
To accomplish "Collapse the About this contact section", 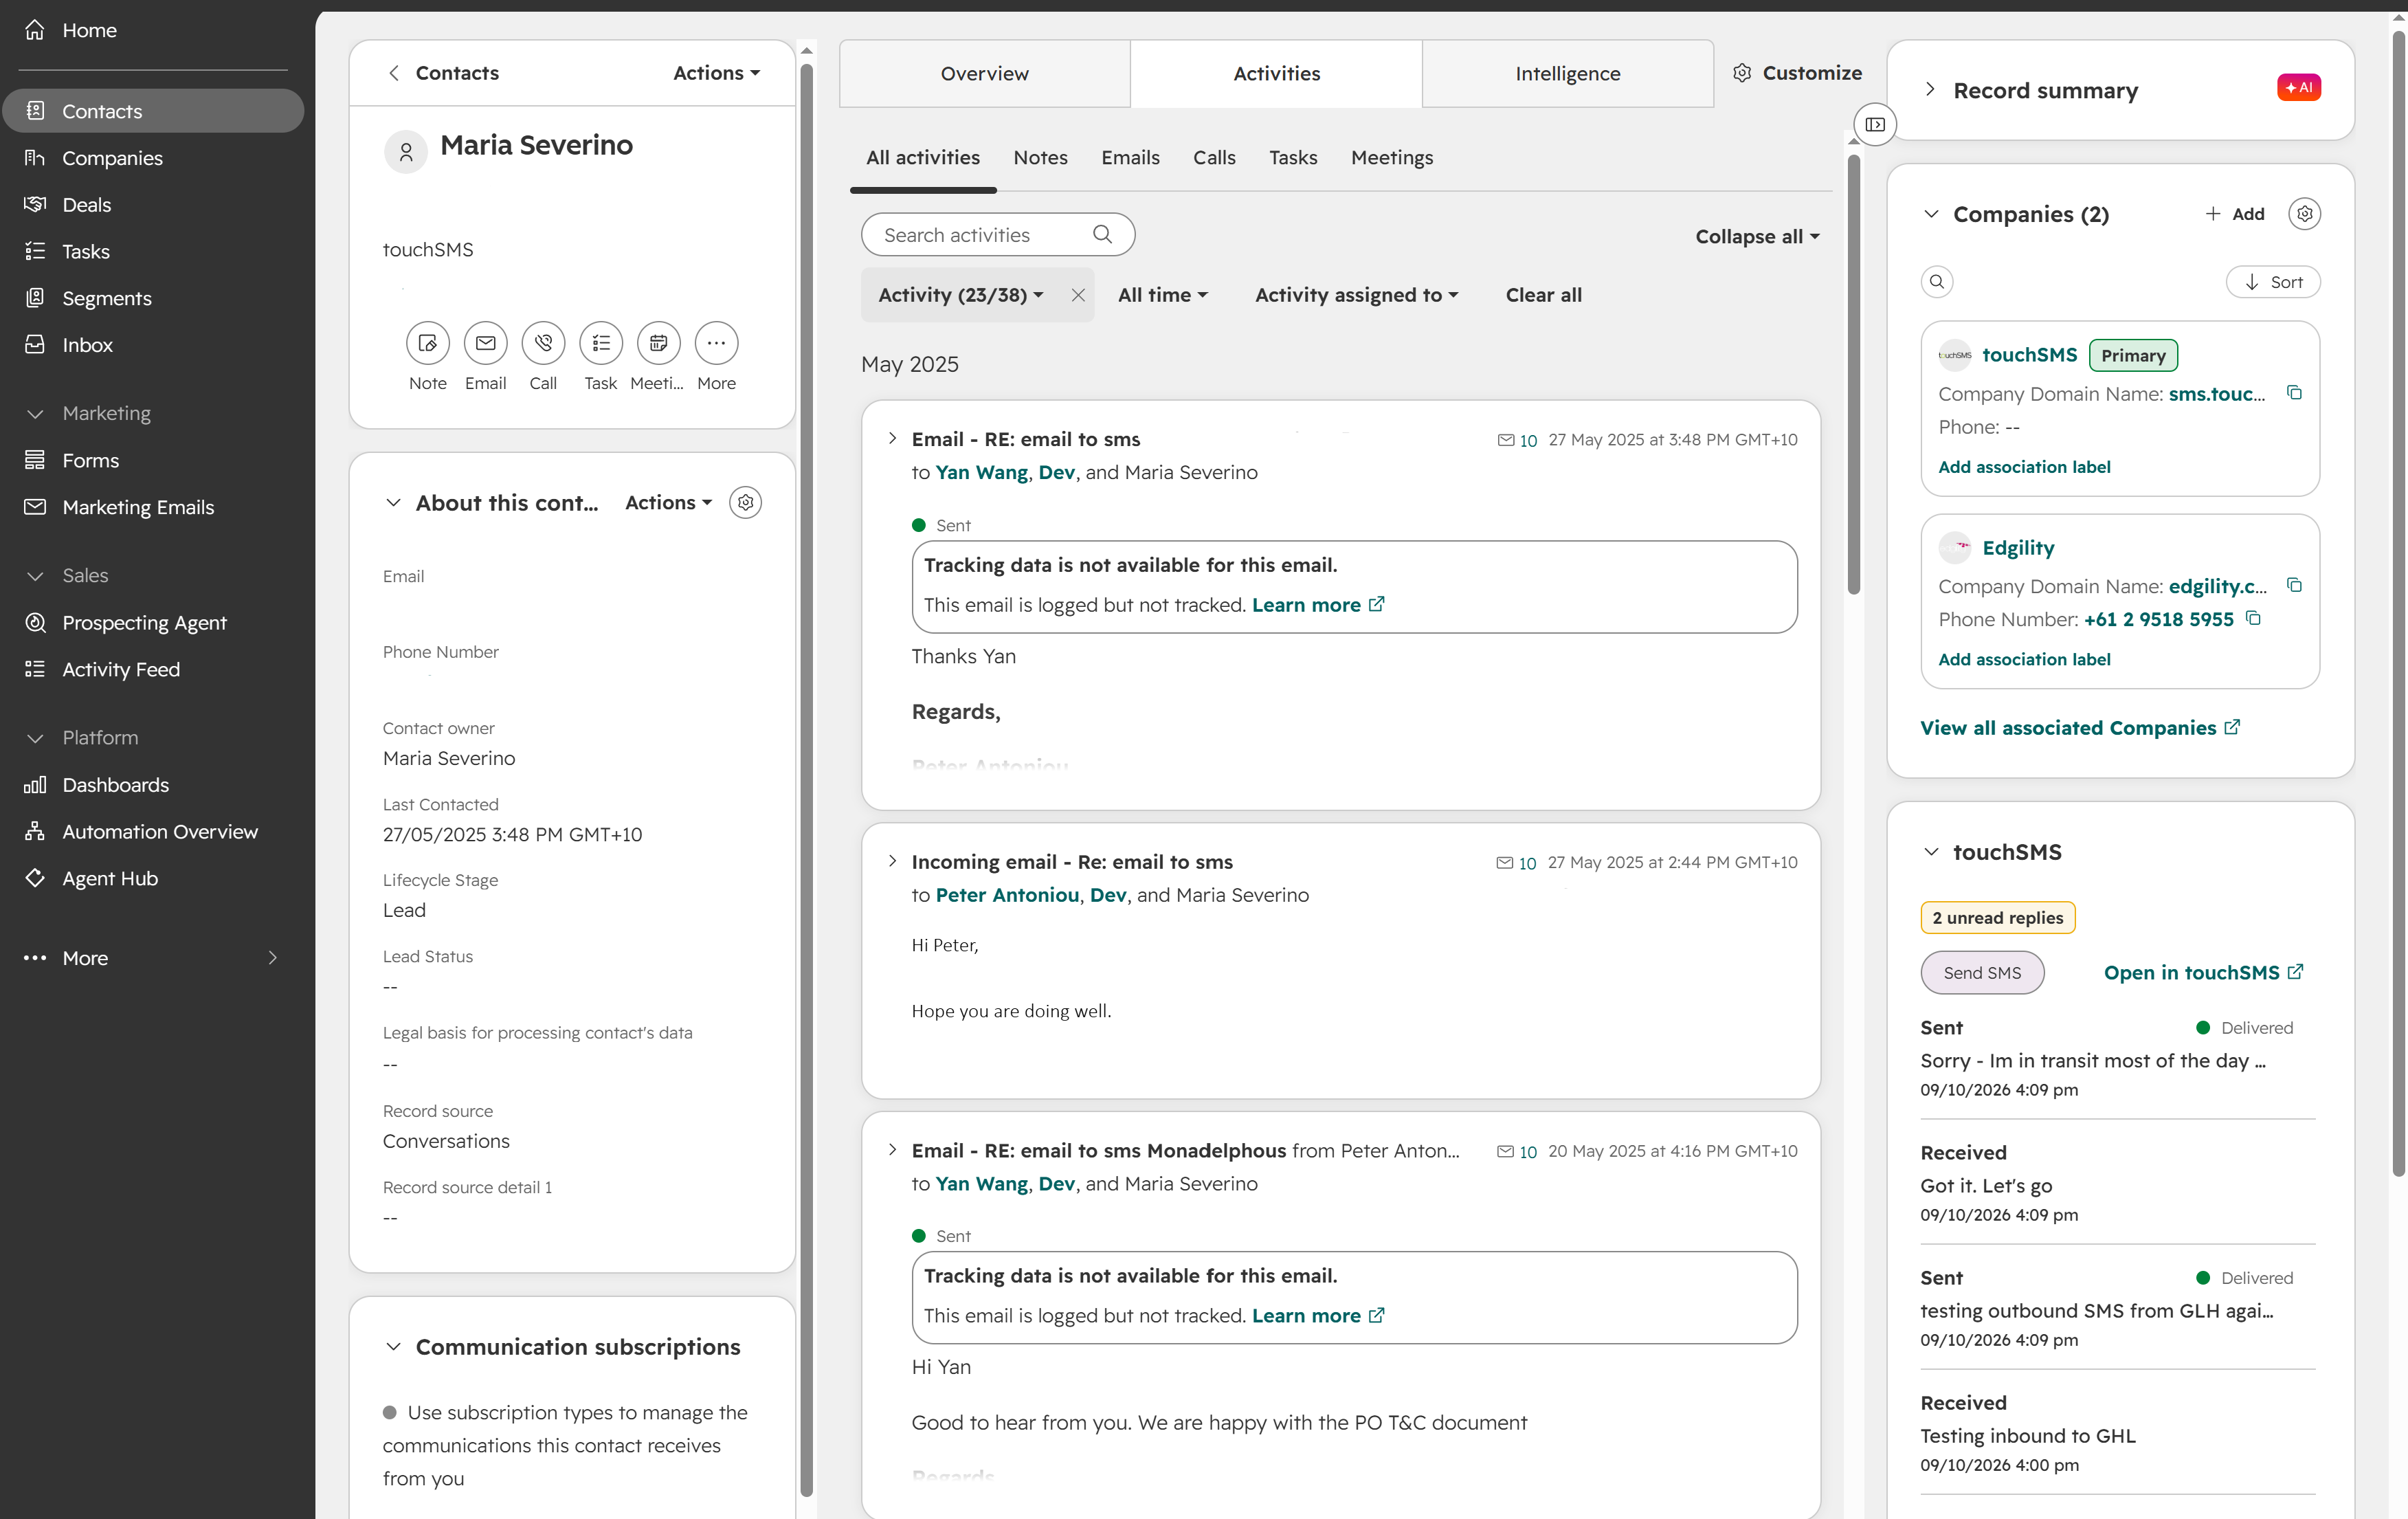I will point(393,502).
